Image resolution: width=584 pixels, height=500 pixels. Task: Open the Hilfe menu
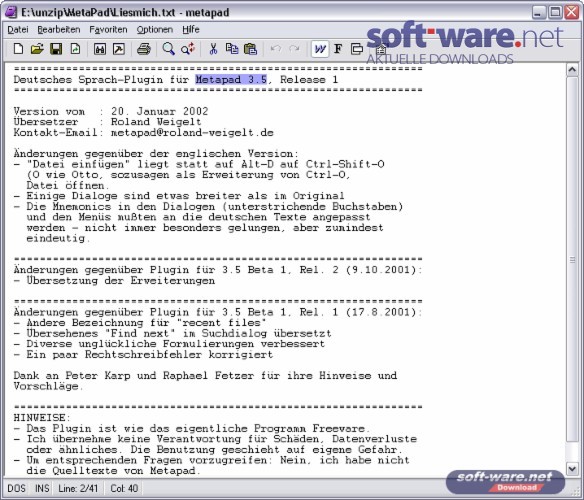tap(191, 29)
